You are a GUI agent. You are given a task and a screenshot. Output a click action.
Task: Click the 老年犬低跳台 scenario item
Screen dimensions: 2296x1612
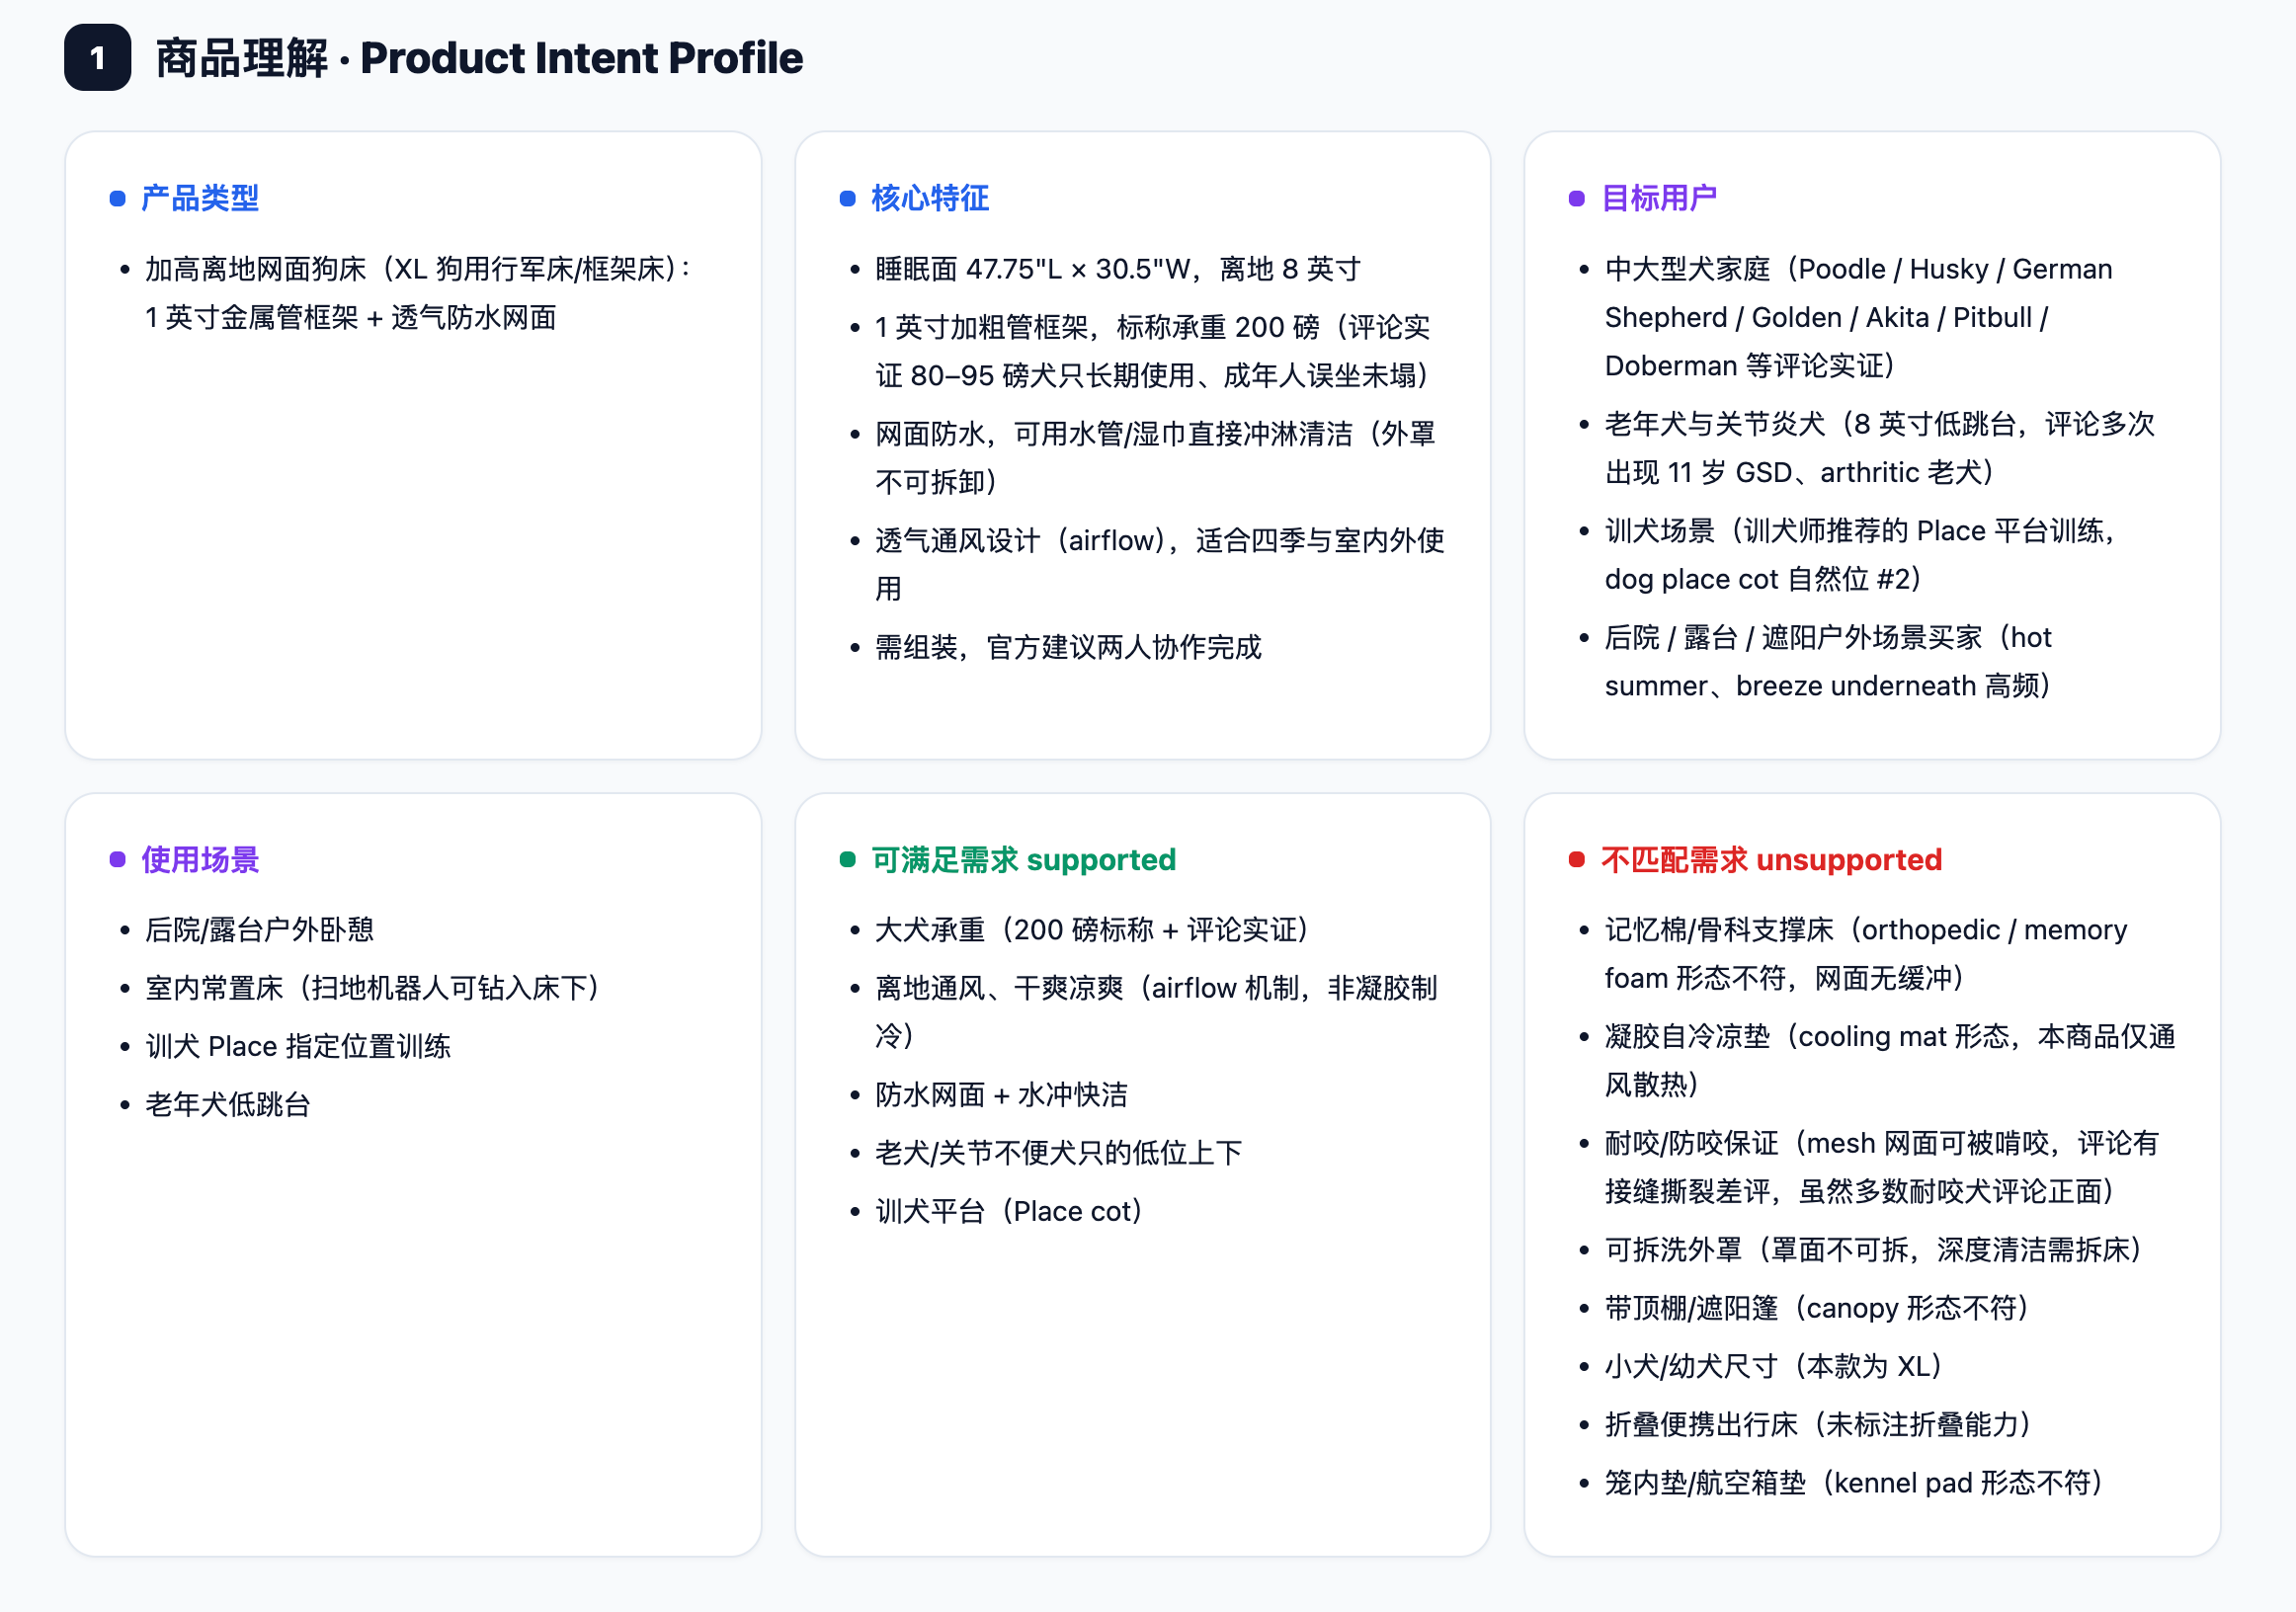[228, 1105]
